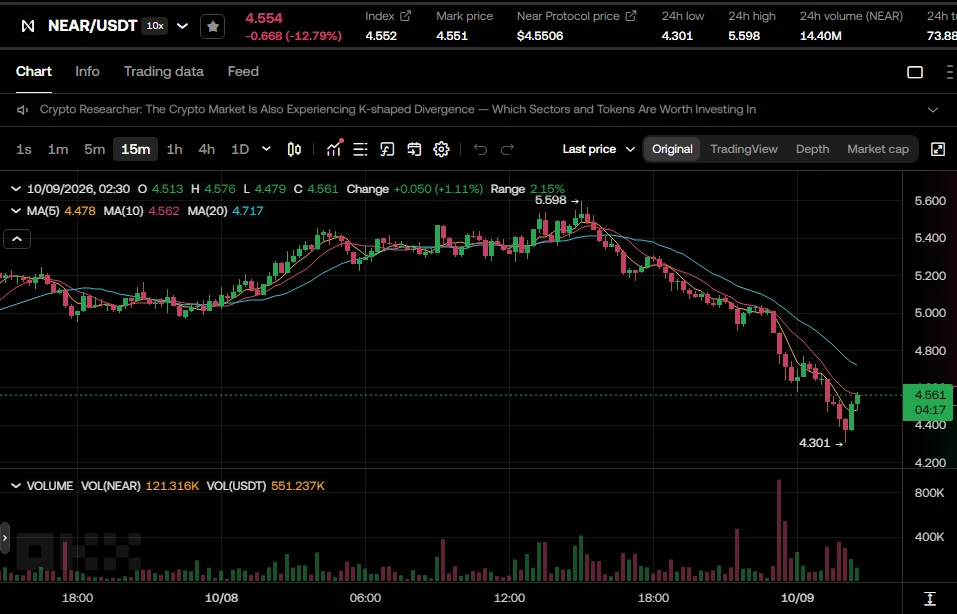Open the indicators icon in chart toolbar
The width and height of the screenshot is (957, 614).
point(334,149)
